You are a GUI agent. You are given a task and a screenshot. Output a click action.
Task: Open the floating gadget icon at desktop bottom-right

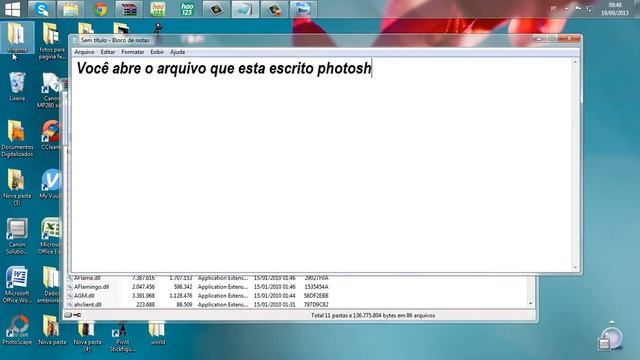pos(611,338)
